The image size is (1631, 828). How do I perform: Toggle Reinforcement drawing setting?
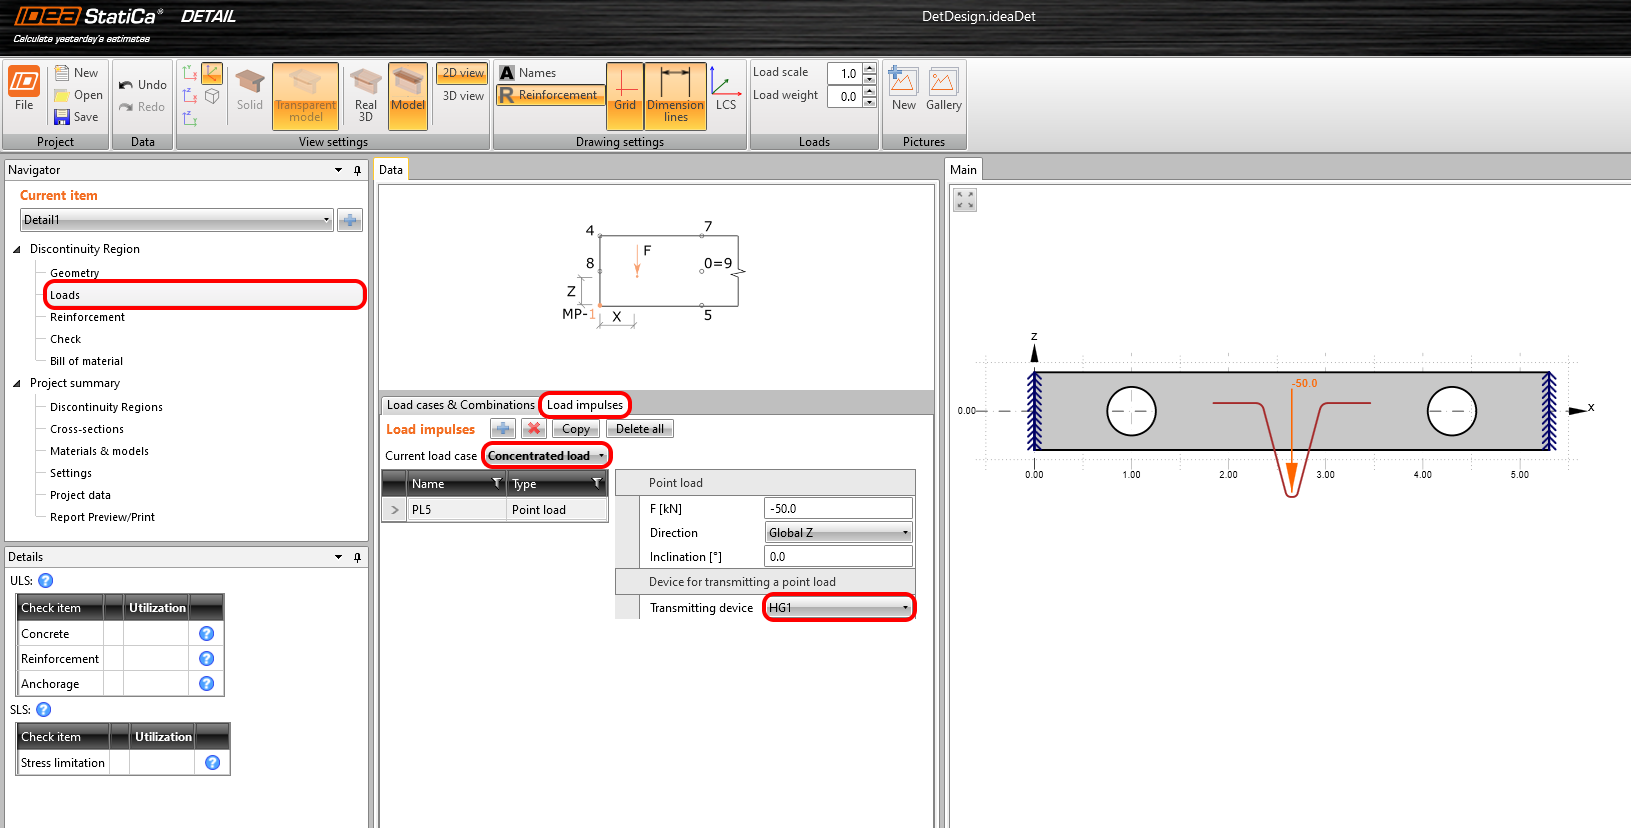550,95
